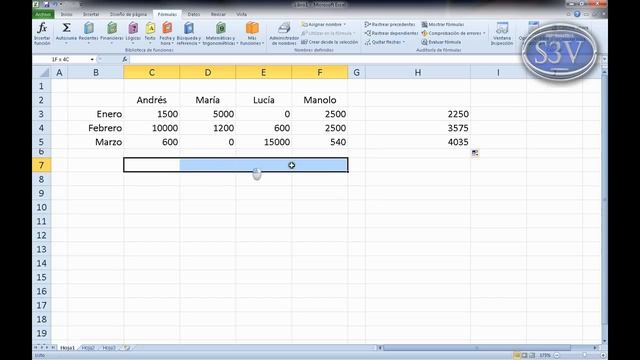The width and height of the screenshot is (640, 360).
Task: Click cell with value 540
Action: tap(320, 142)
